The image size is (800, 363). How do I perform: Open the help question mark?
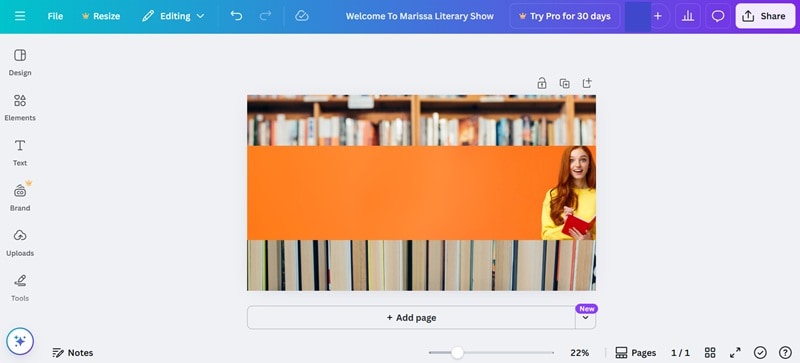tap(785, 353)
